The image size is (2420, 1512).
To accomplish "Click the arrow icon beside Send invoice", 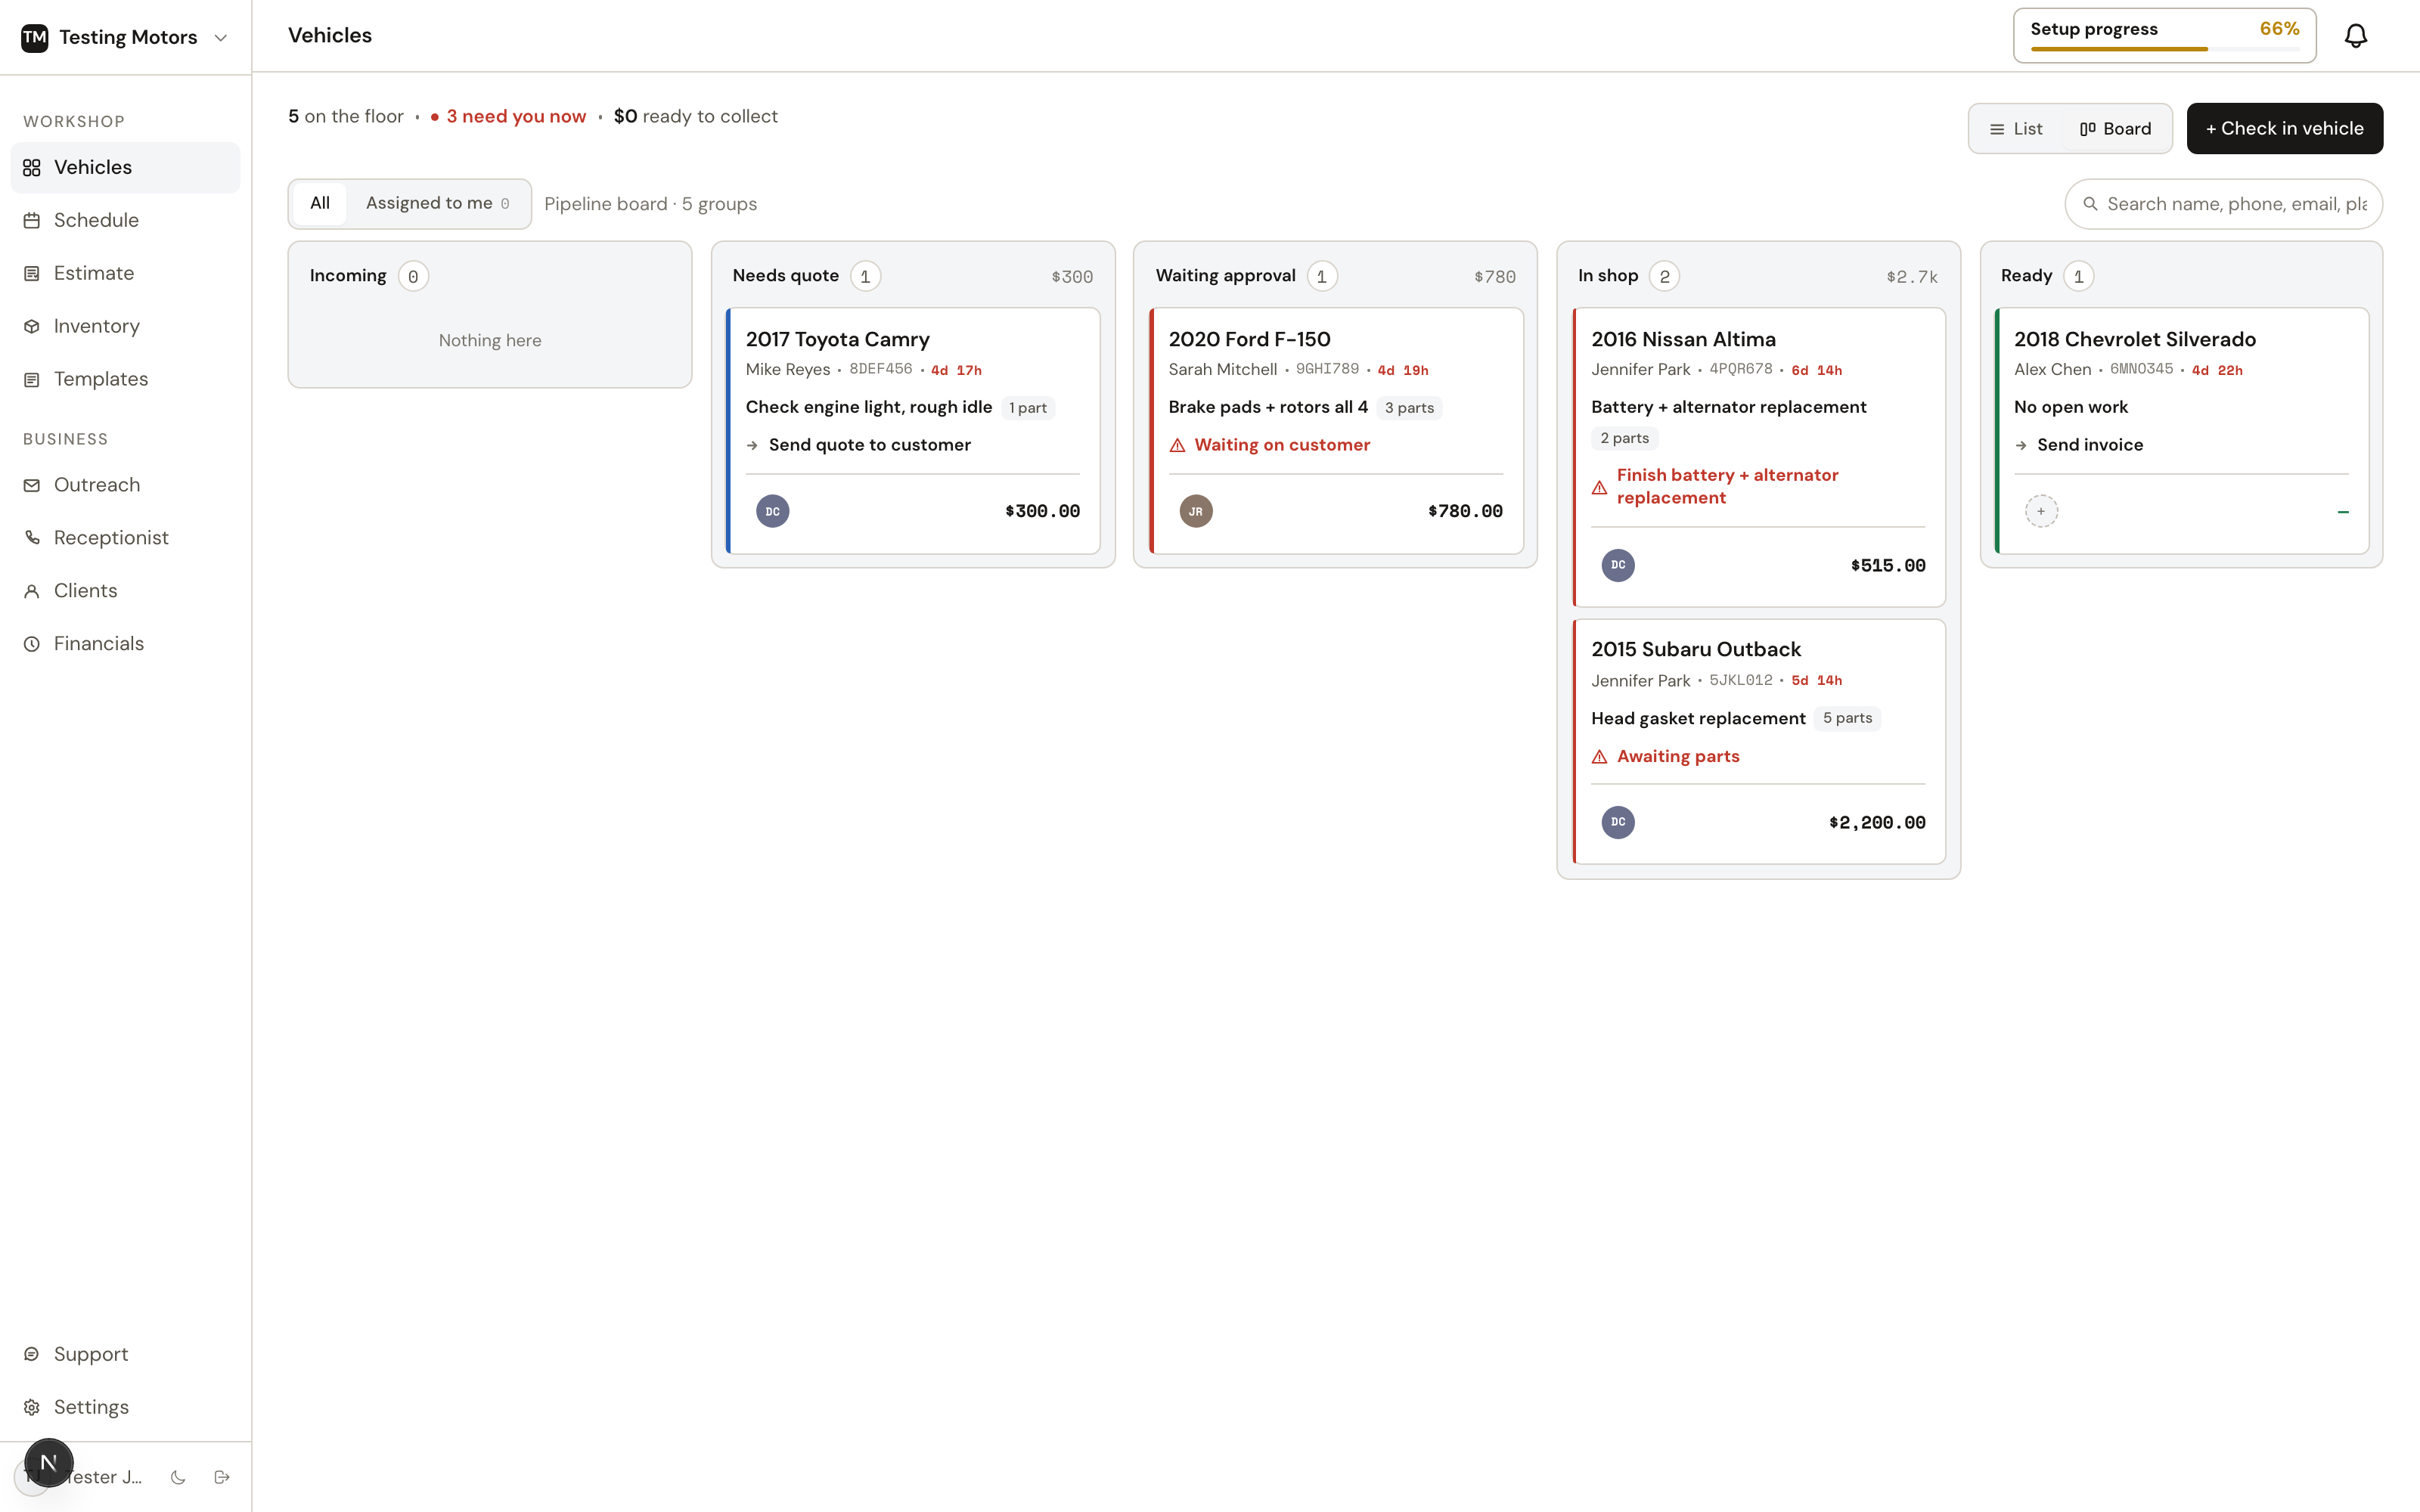I will (2021, 446).
